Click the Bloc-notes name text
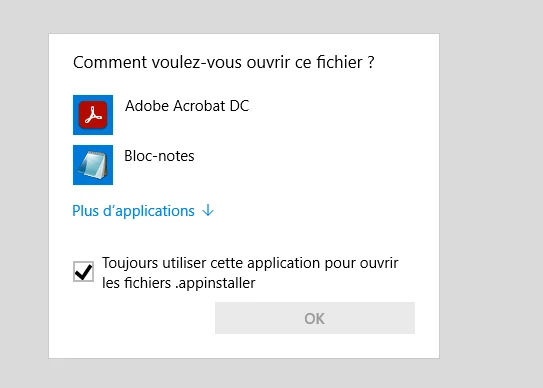Image resolution: width=543 pixels, height=388 pixels. point(159,156)
